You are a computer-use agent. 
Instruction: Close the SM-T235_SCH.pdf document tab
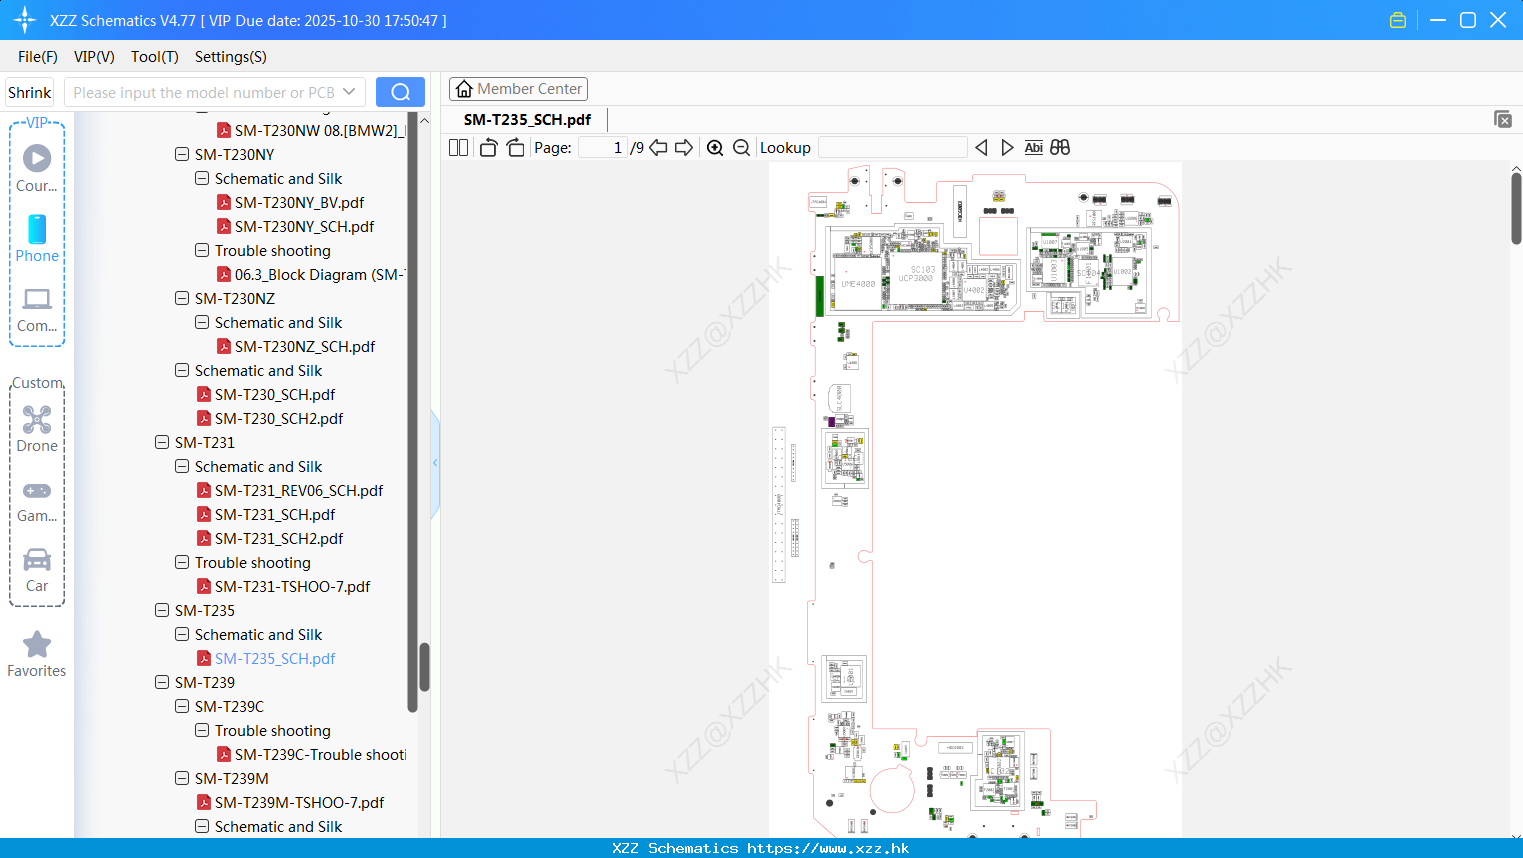click(x=1503, y=119)
